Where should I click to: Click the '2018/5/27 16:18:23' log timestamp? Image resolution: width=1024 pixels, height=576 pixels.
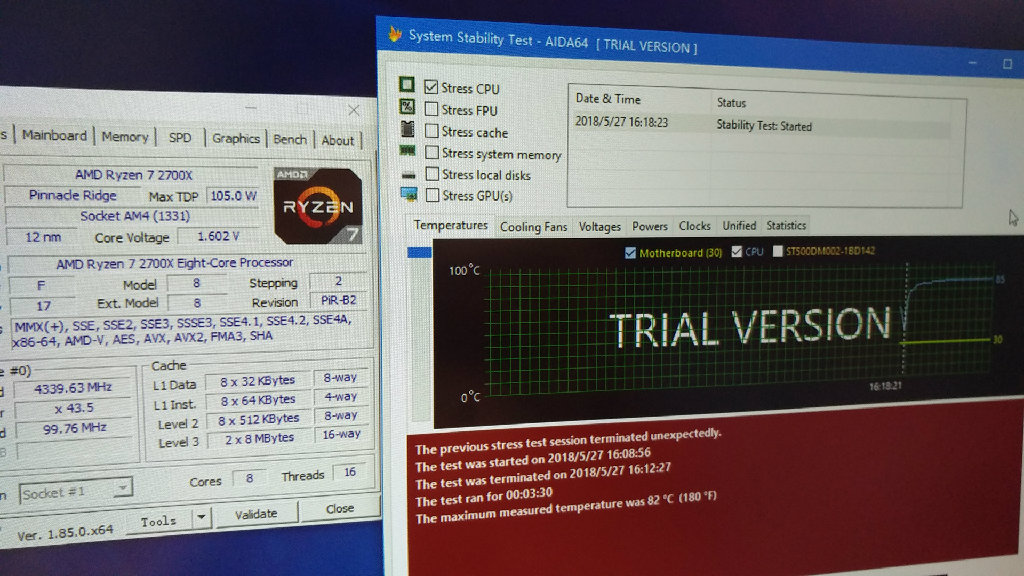pyautogui.click(x=622, y=122)
